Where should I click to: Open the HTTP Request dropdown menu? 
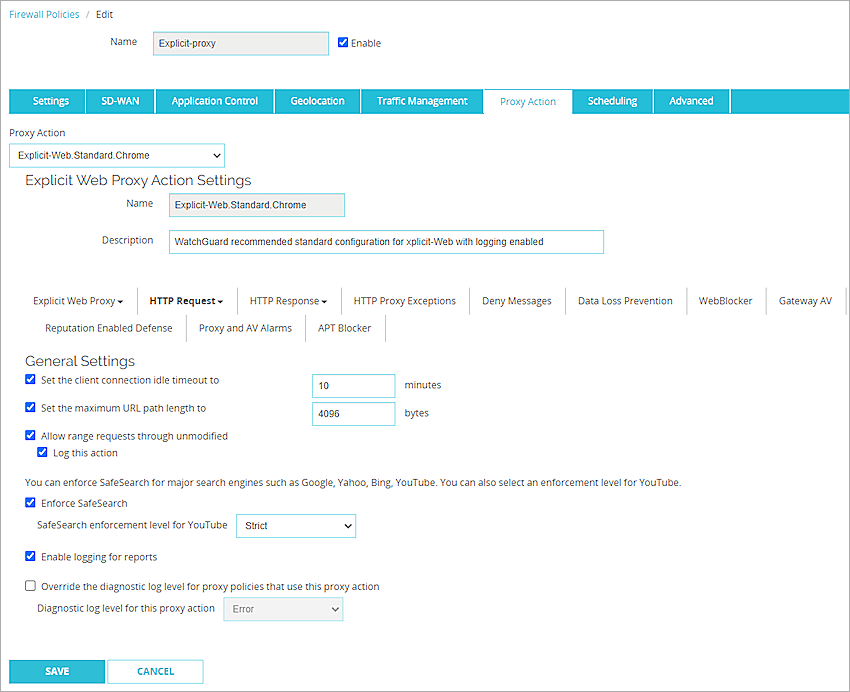click(186, 300)
